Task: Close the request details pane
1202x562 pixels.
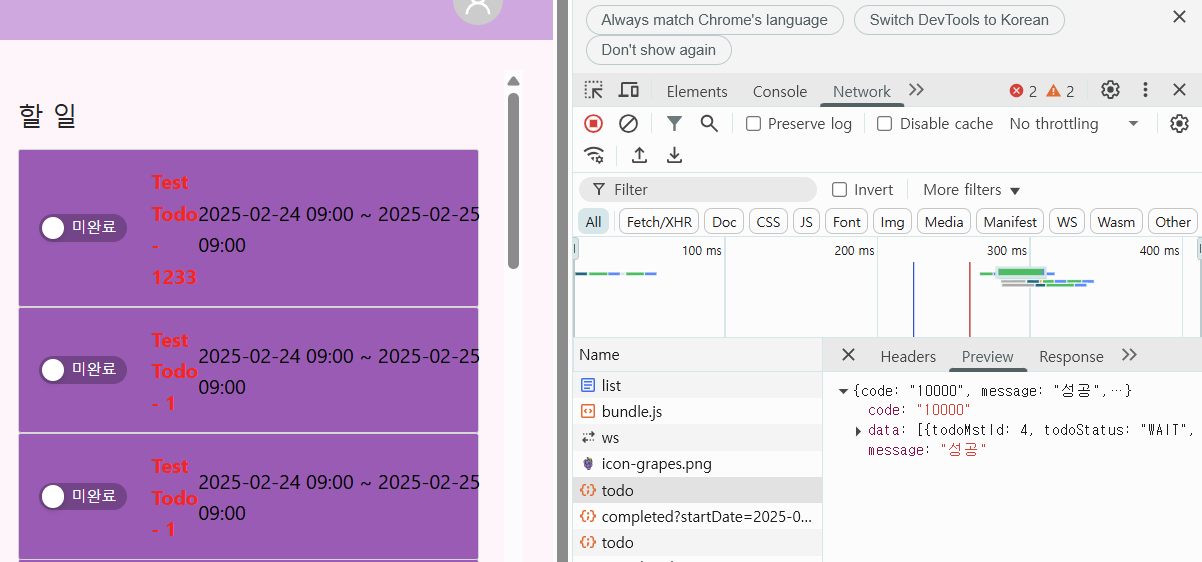Action: tap(848, 355)
